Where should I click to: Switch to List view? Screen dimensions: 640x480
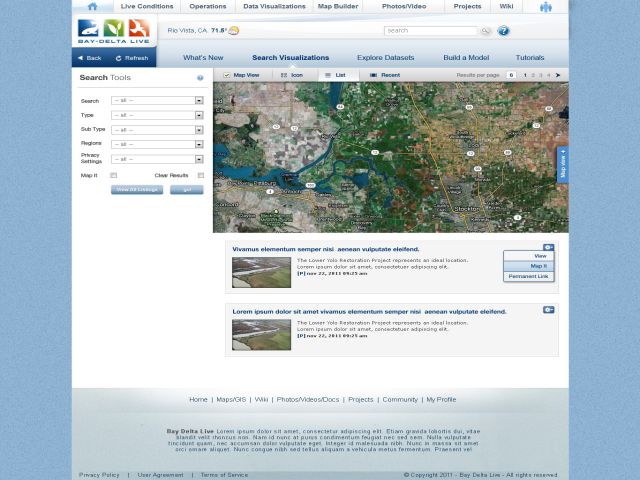point(336,75)
